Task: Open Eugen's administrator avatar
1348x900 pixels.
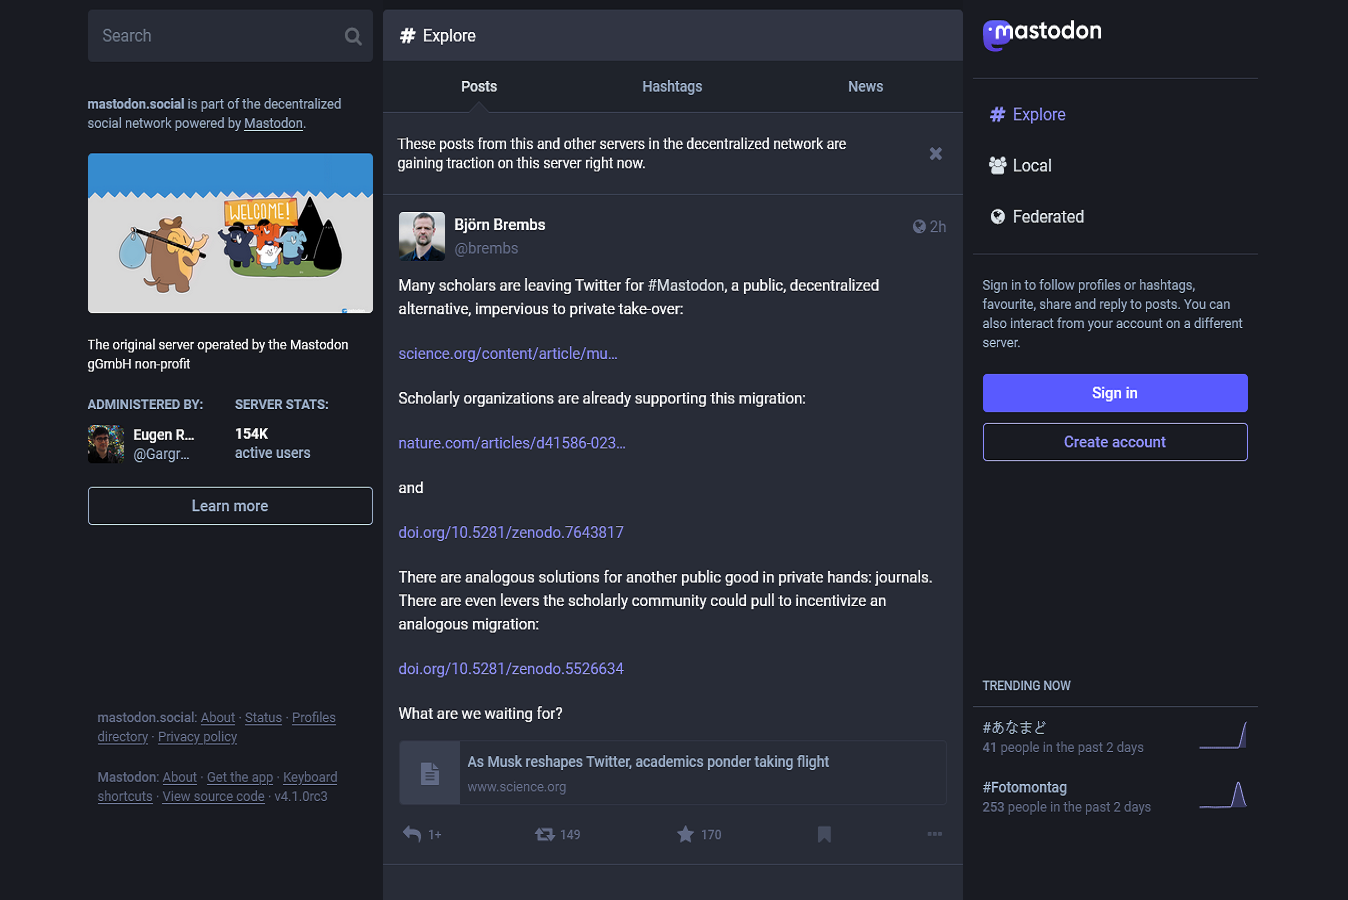Action: pos(106,444)
